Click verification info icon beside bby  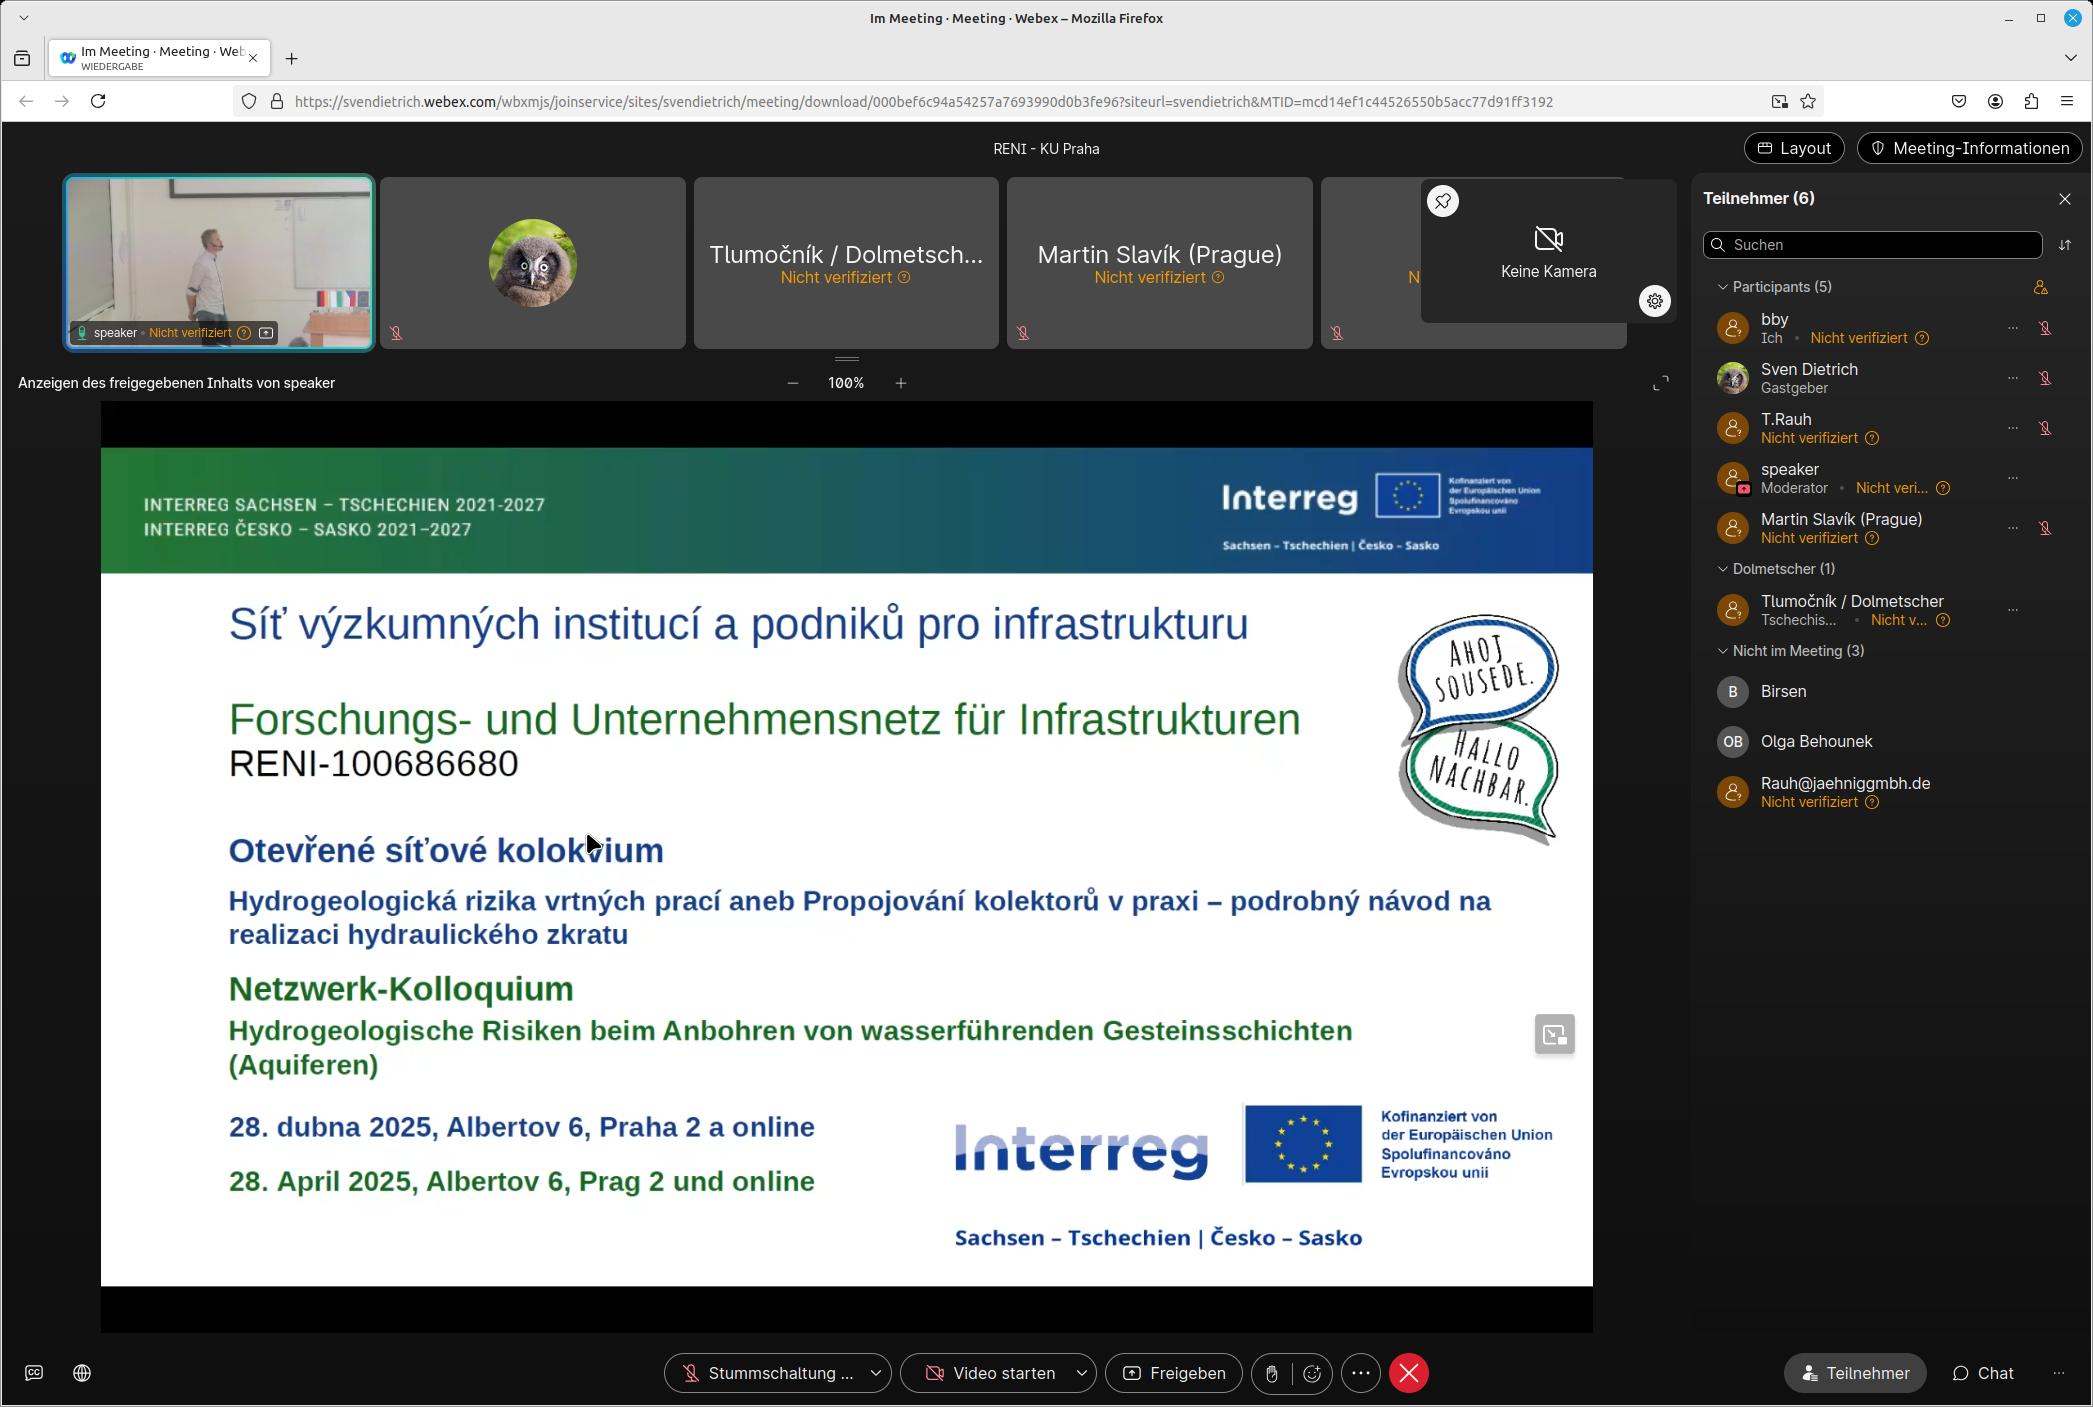pyautogui.click(x=1922, y=338)
